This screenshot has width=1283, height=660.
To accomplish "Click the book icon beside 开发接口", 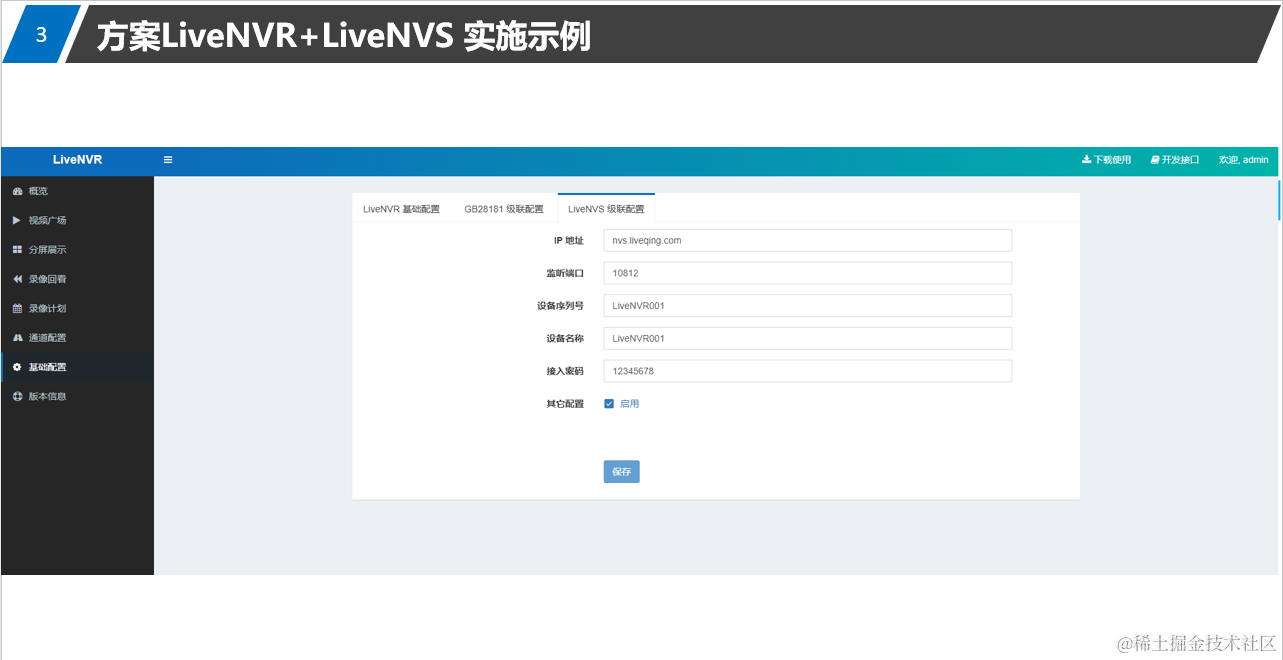I will [x=1155, y=160].
